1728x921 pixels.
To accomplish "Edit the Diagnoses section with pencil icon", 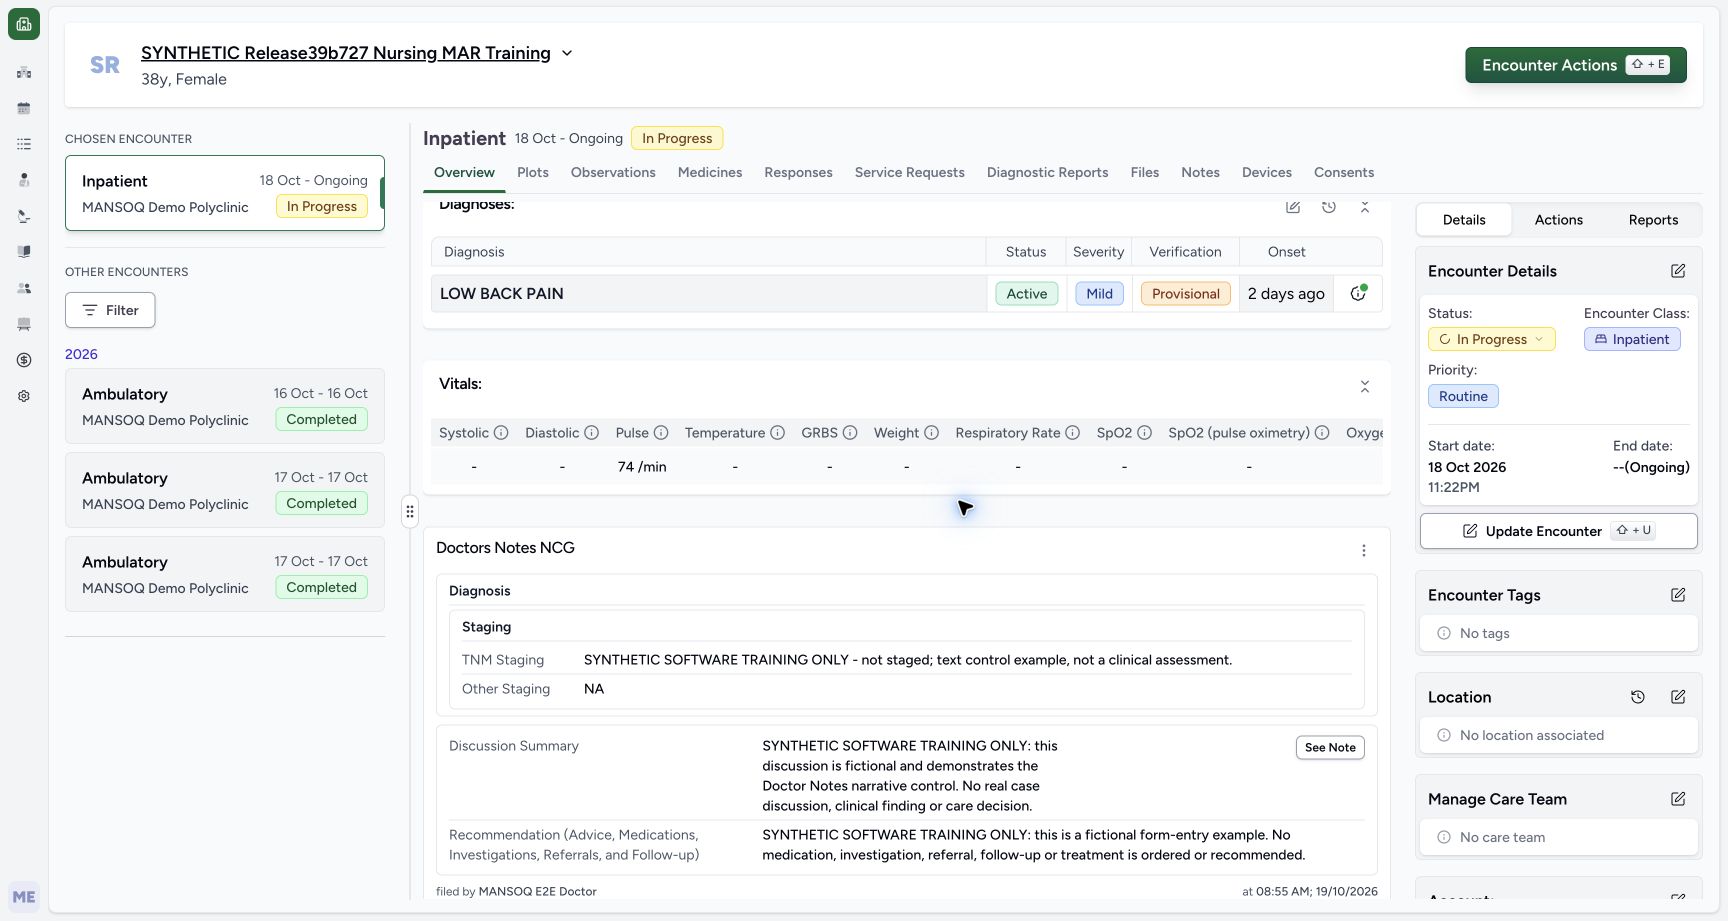I will pos(1293,207).
